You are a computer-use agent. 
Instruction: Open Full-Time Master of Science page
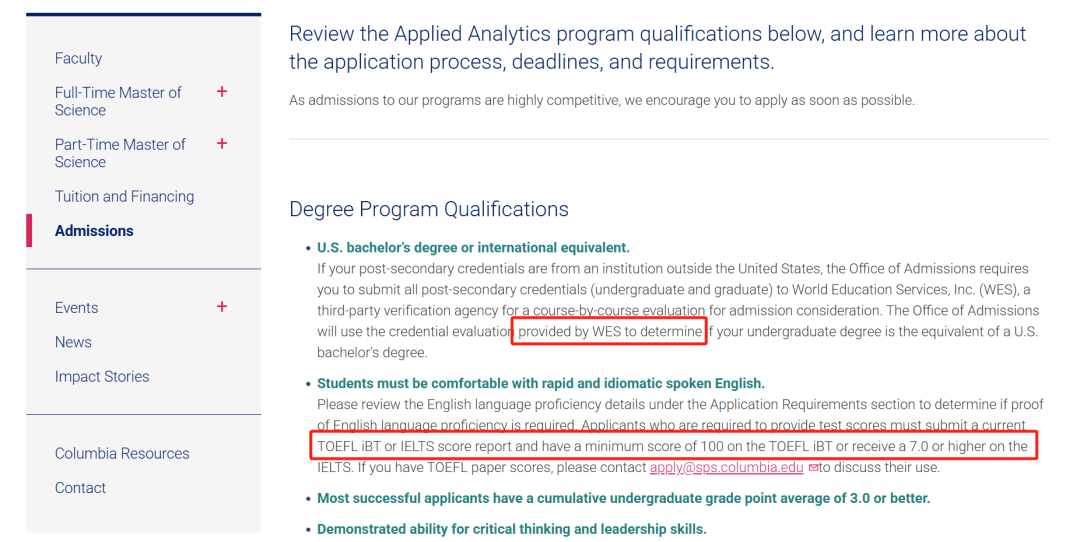[118, 101]
